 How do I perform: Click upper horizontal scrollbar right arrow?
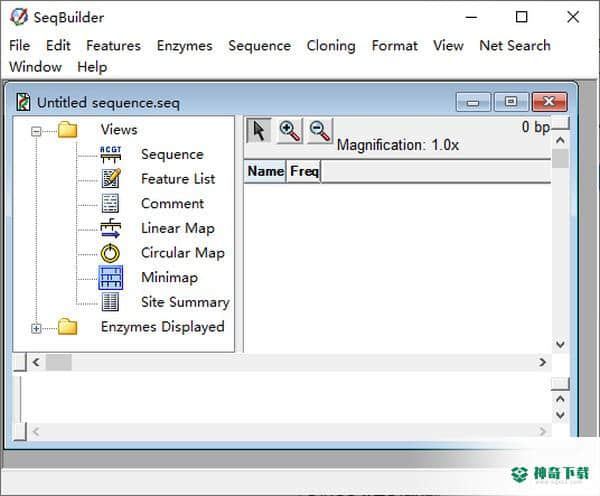coord(542,362)
